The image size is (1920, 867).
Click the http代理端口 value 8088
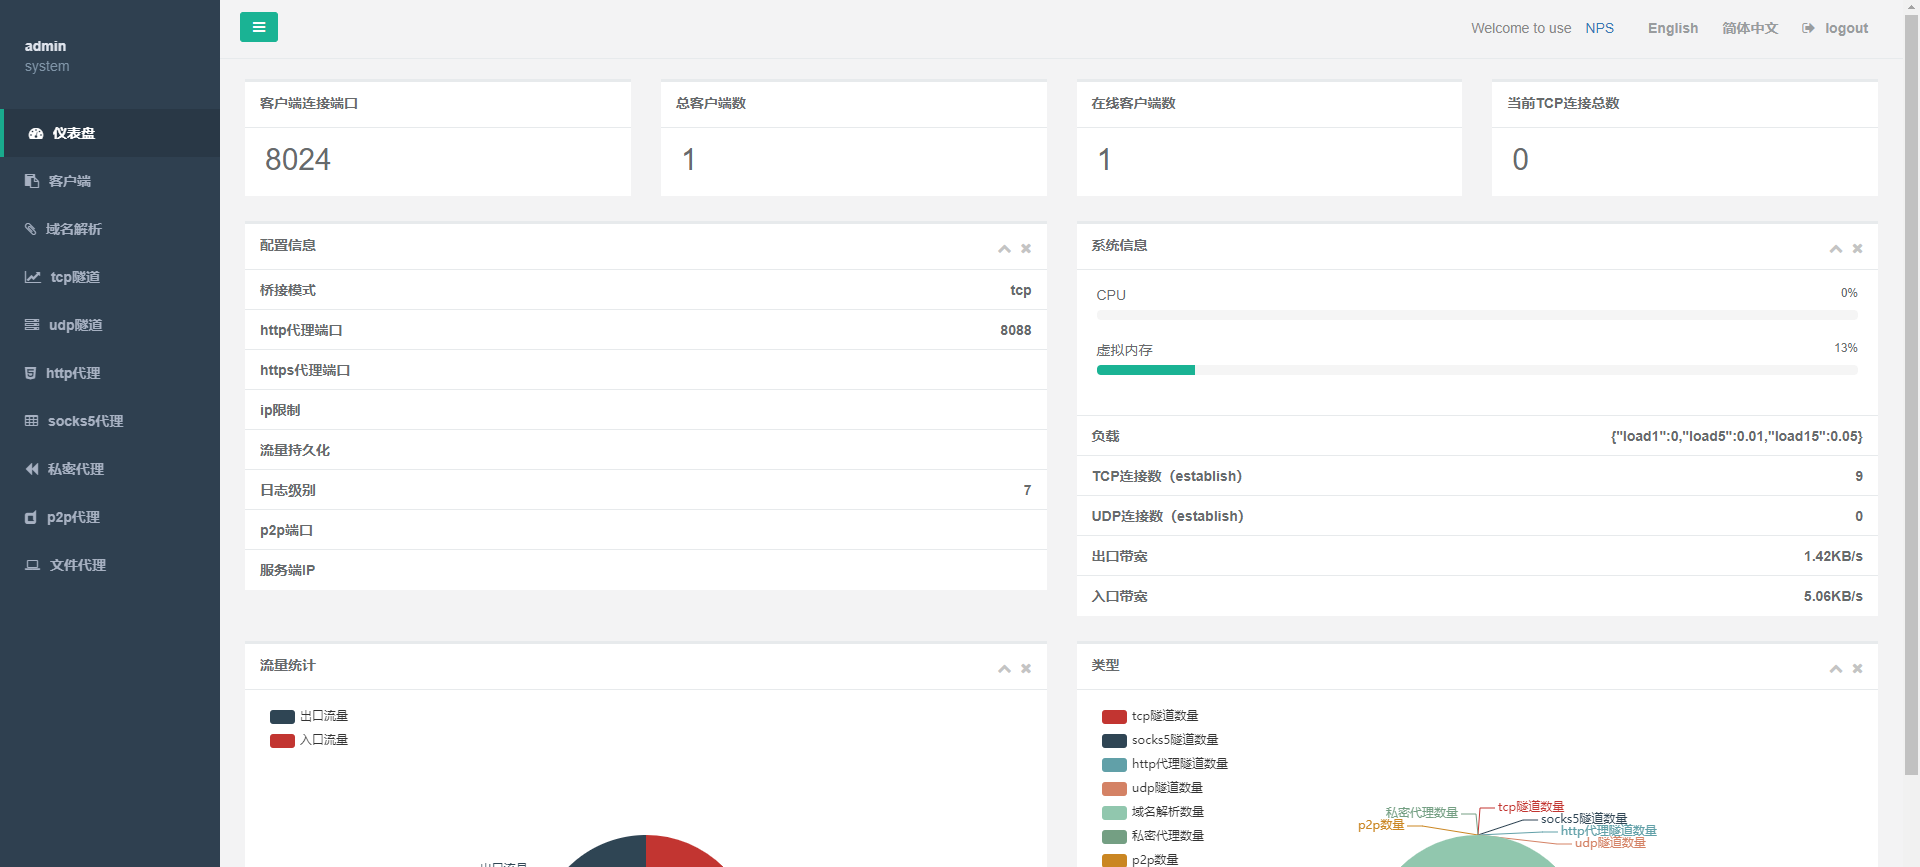tap(1015, 330)
